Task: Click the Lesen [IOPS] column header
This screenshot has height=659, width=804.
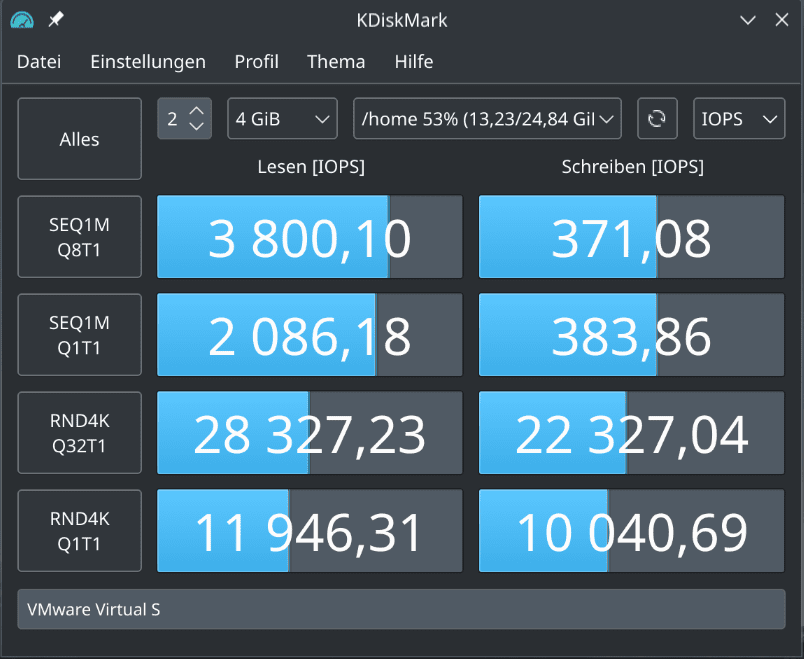Action: (x=311, y=167)
